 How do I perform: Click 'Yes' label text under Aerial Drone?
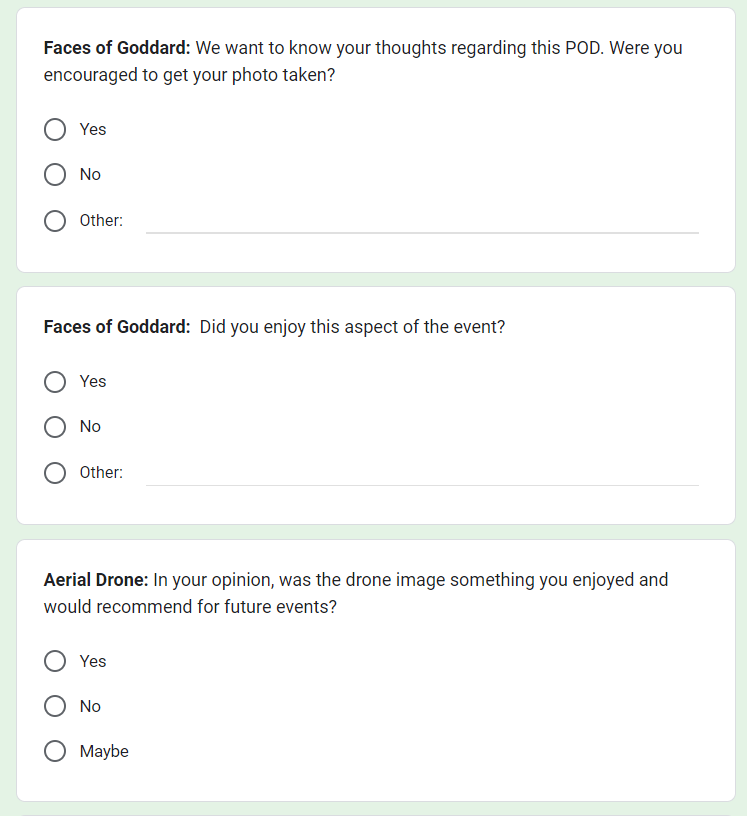[93, 662]
